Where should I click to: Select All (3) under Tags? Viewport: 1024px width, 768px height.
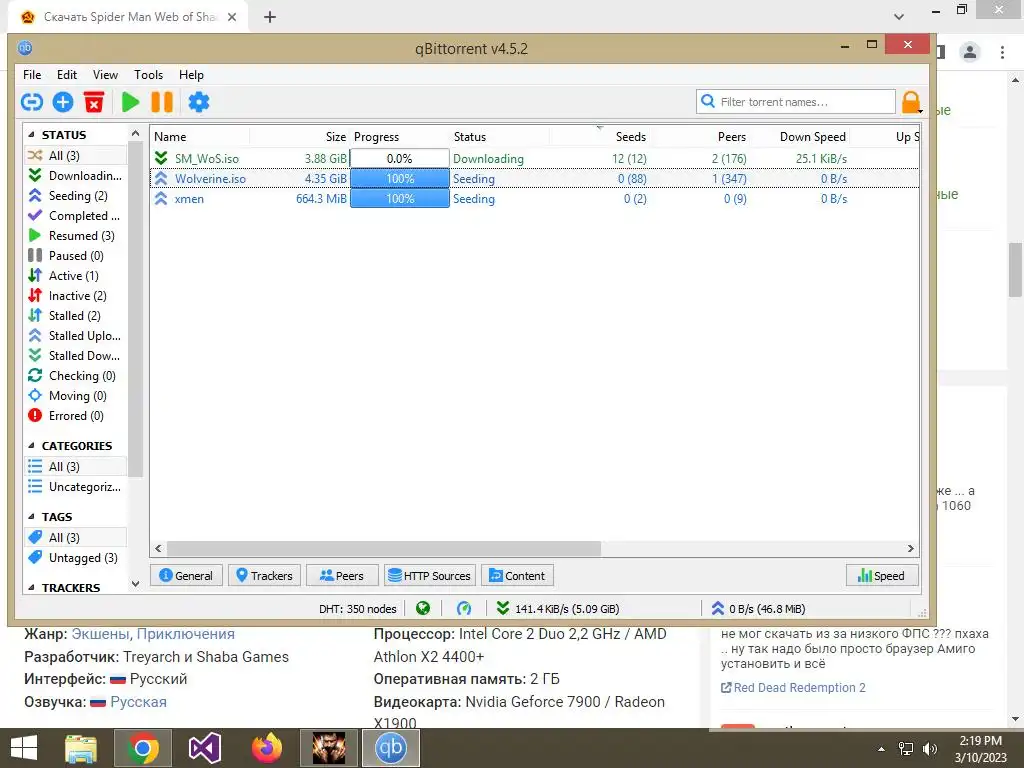pos(76,538)
